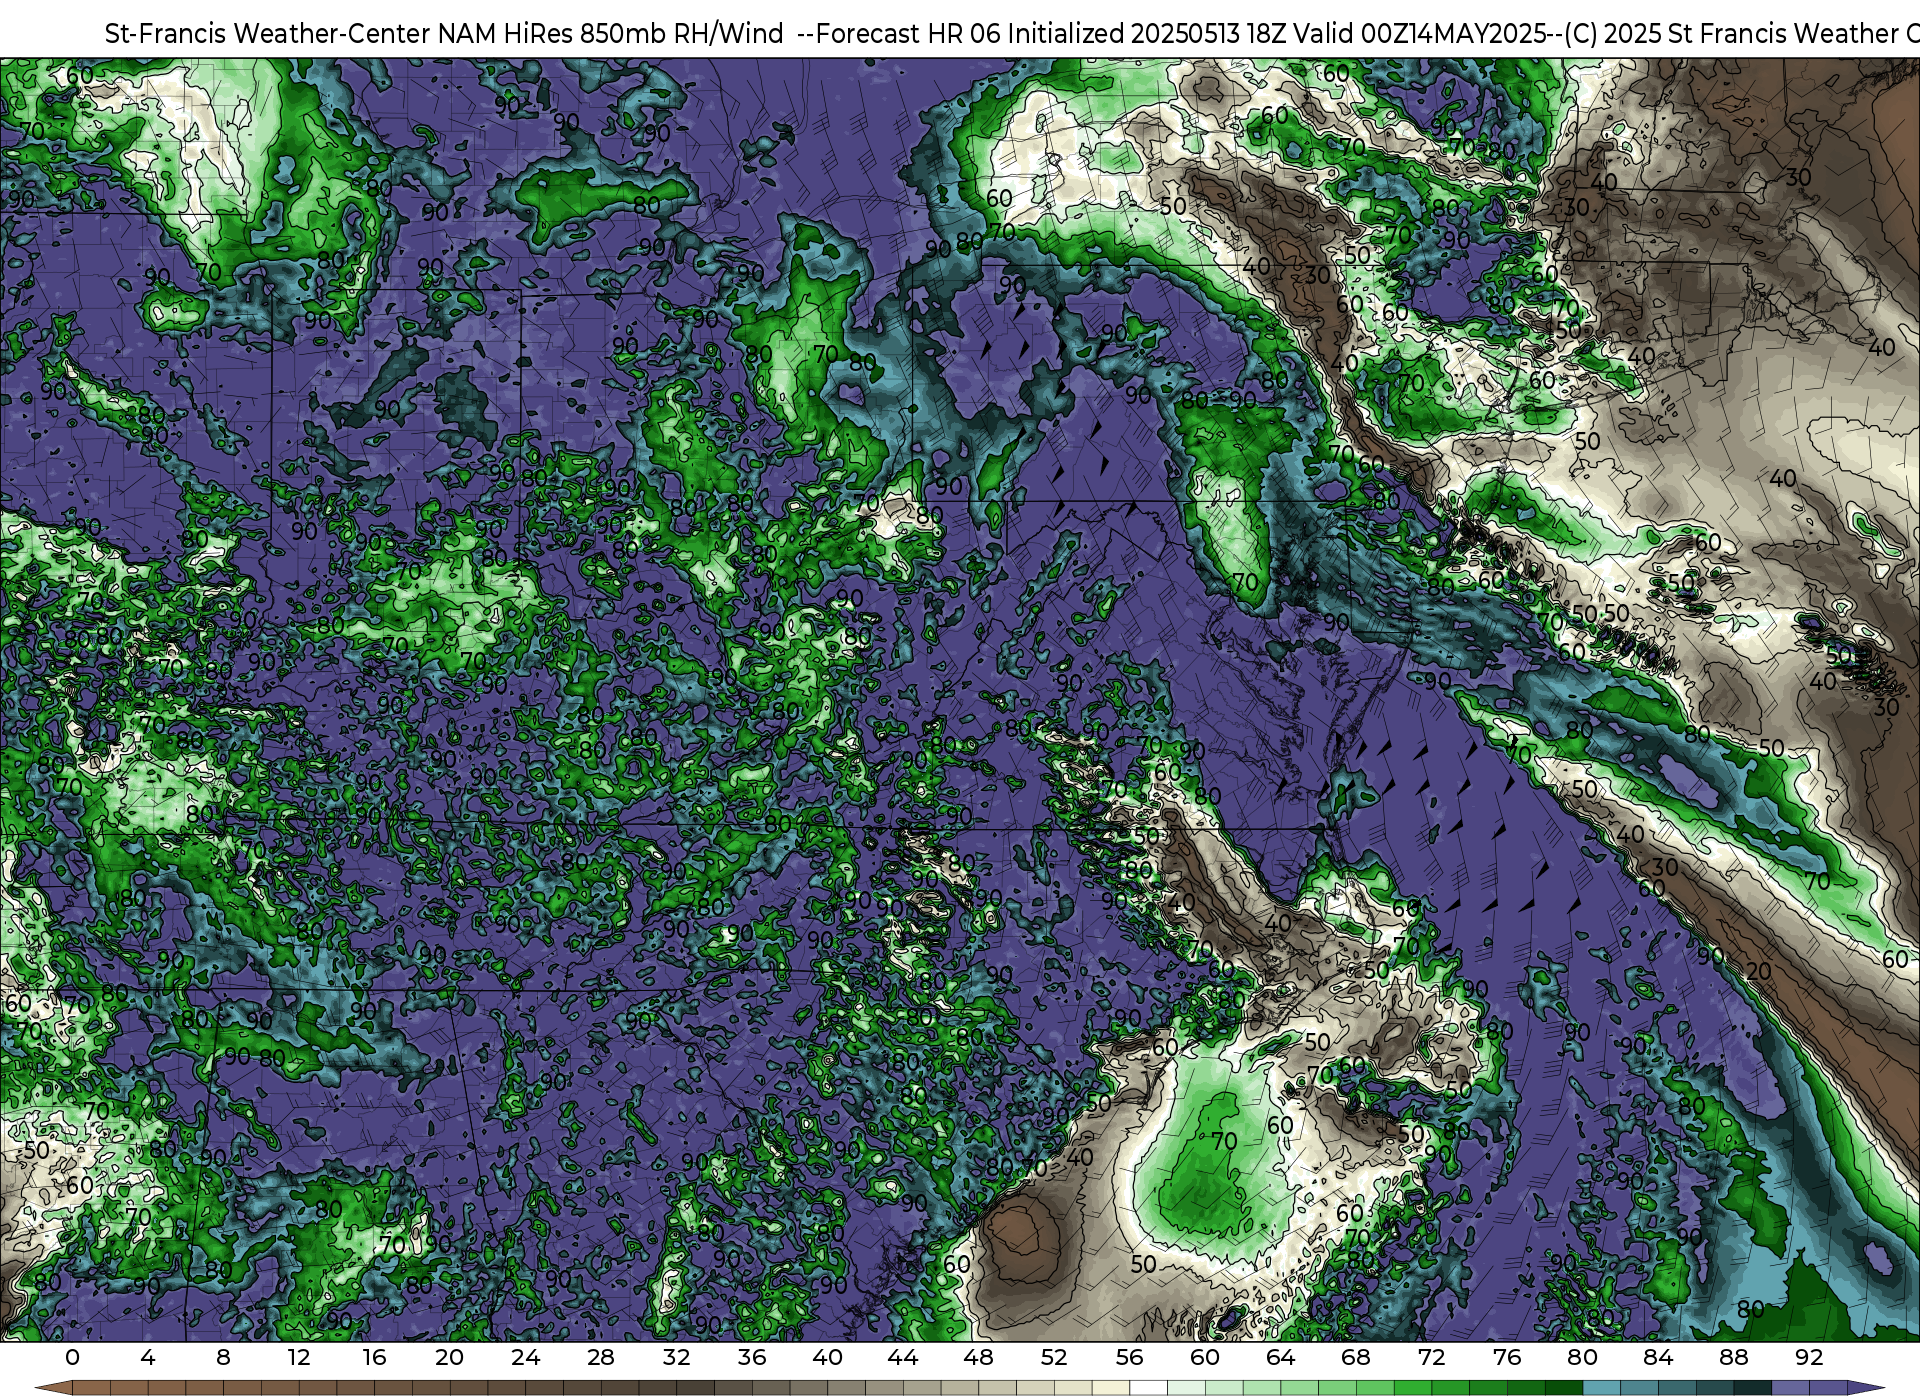Click the colorbar tick label 4
The image size is (1920, 1400).
[148, 1358]
